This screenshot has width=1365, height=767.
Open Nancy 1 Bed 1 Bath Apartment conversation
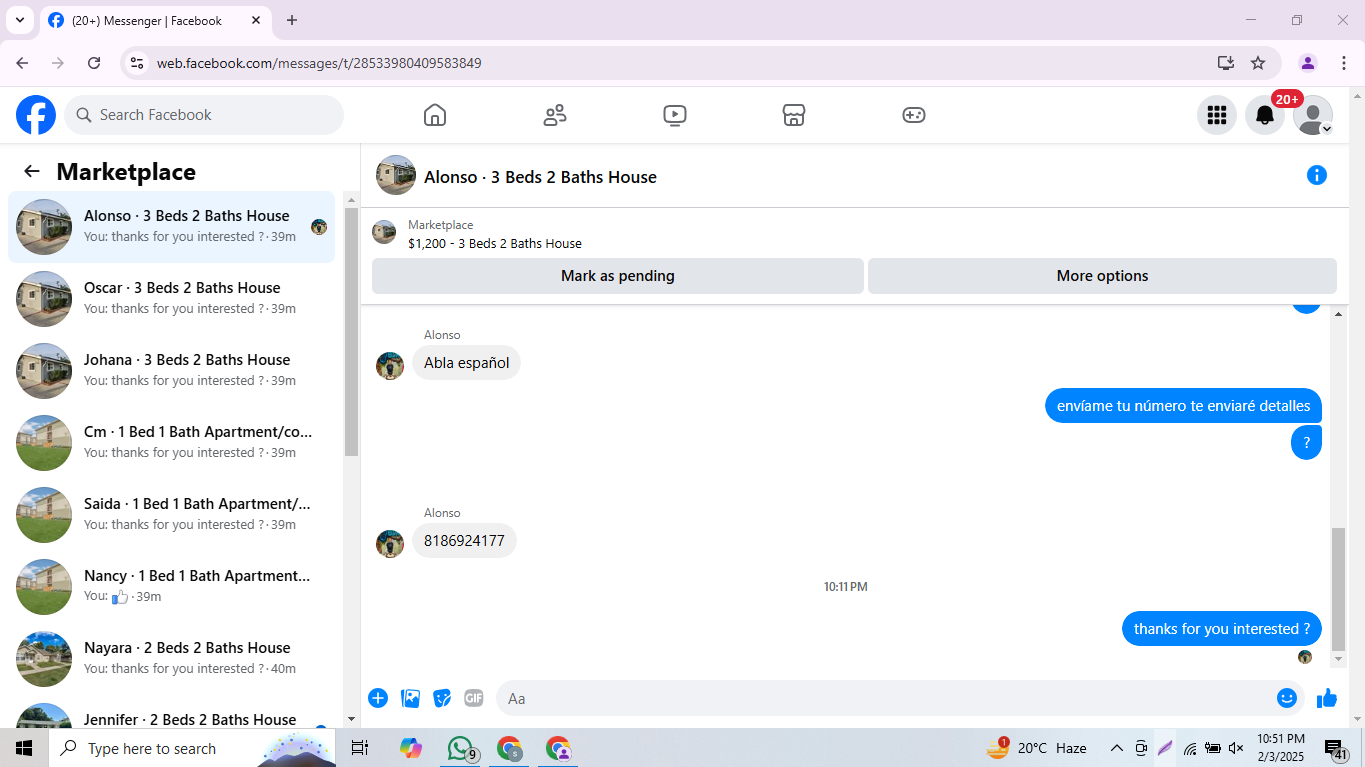[x=171, y=587]
